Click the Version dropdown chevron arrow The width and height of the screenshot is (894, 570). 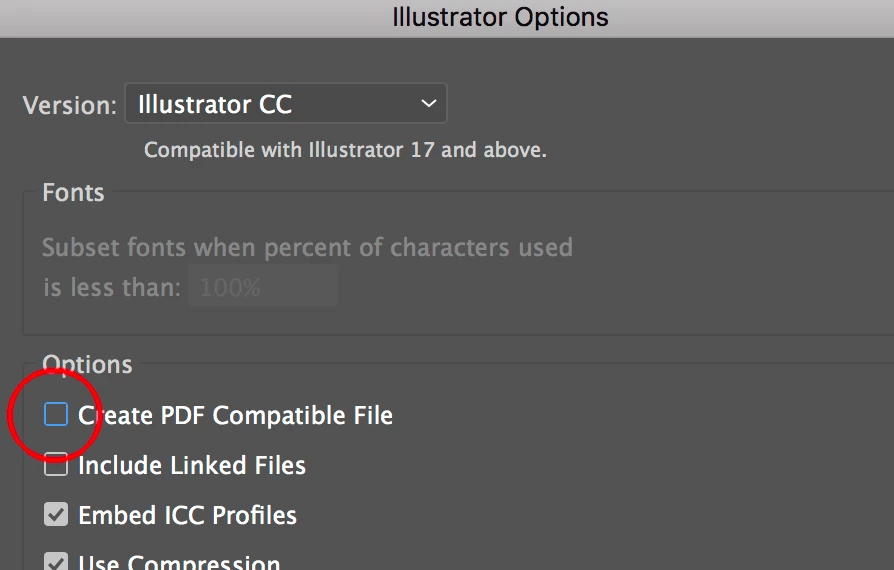(x=429, y=104)
